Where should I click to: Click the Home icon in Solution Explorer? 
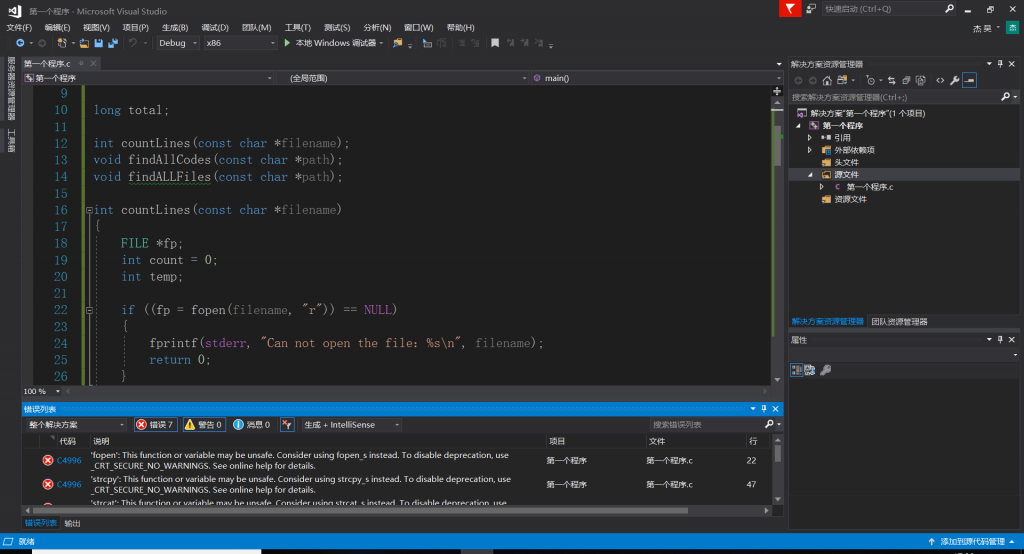coord(827,80)
